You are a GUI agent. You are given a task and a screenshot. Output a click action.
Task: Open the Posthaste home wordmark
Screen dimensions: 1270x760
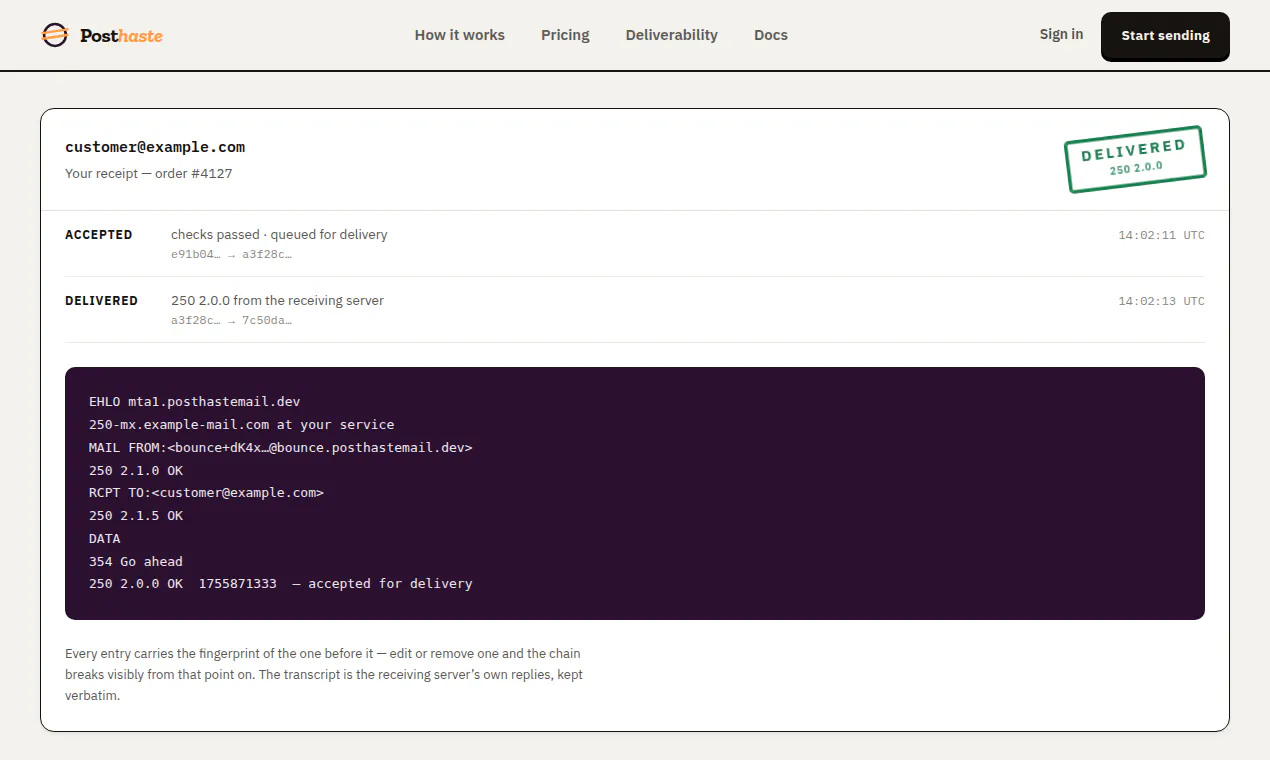pos(121,36)
